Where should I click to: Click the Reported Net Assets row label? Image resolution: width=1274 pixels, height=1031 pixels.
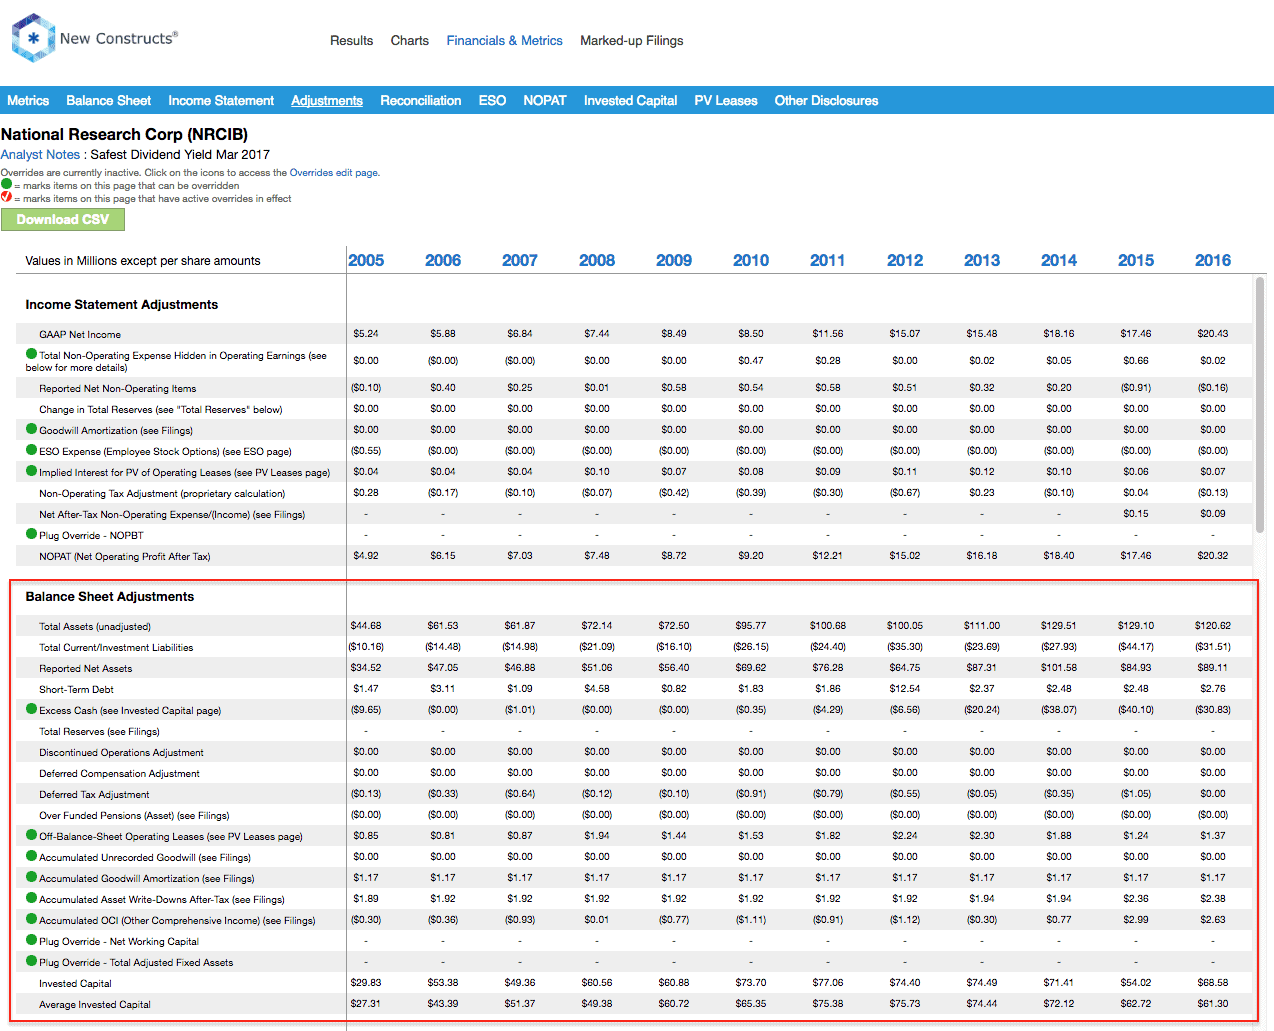[86, 669]
